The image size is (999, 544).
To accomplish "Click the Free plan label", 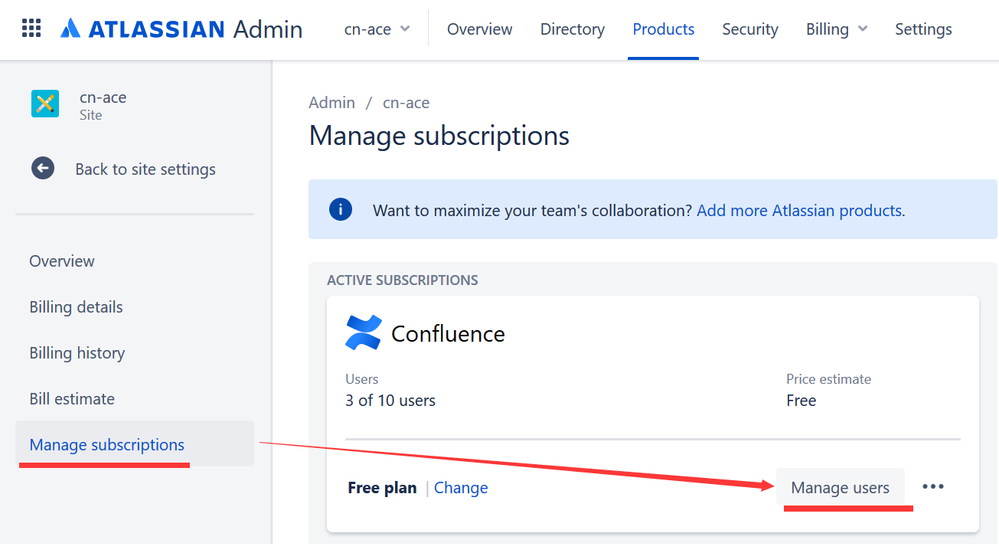I will [x=382, y=487].
